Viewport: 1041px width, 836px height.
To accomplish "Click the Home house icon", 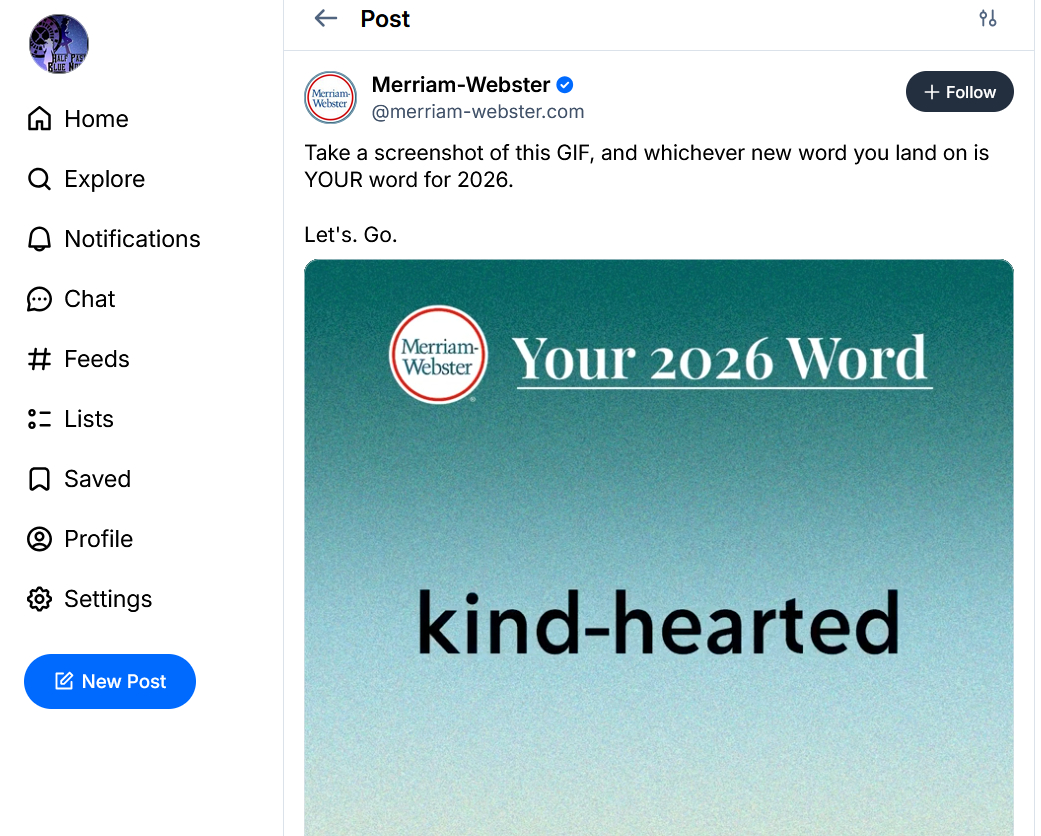I will (39, 119).
